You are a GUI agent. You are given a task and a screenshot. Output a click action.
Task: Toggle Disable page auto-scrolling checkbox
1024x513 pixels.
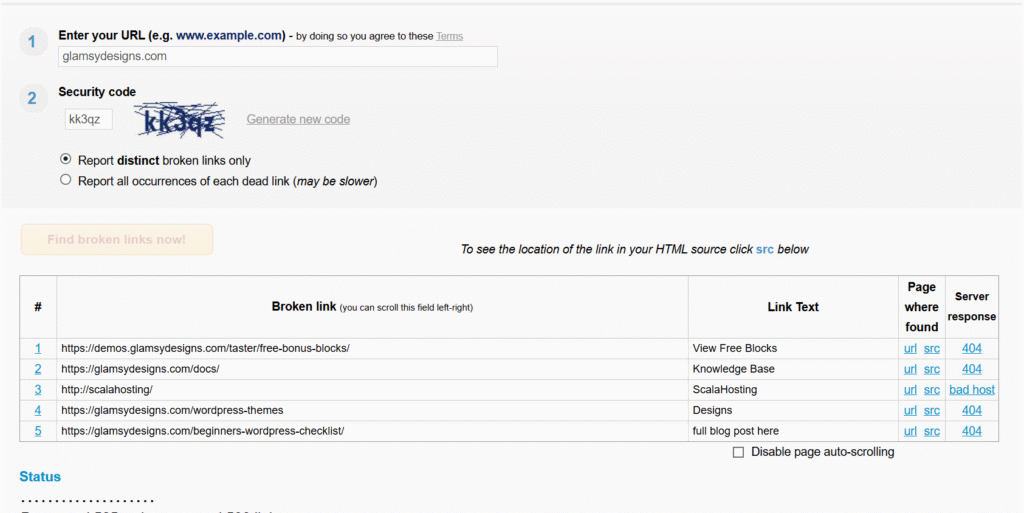pos(738,452)
